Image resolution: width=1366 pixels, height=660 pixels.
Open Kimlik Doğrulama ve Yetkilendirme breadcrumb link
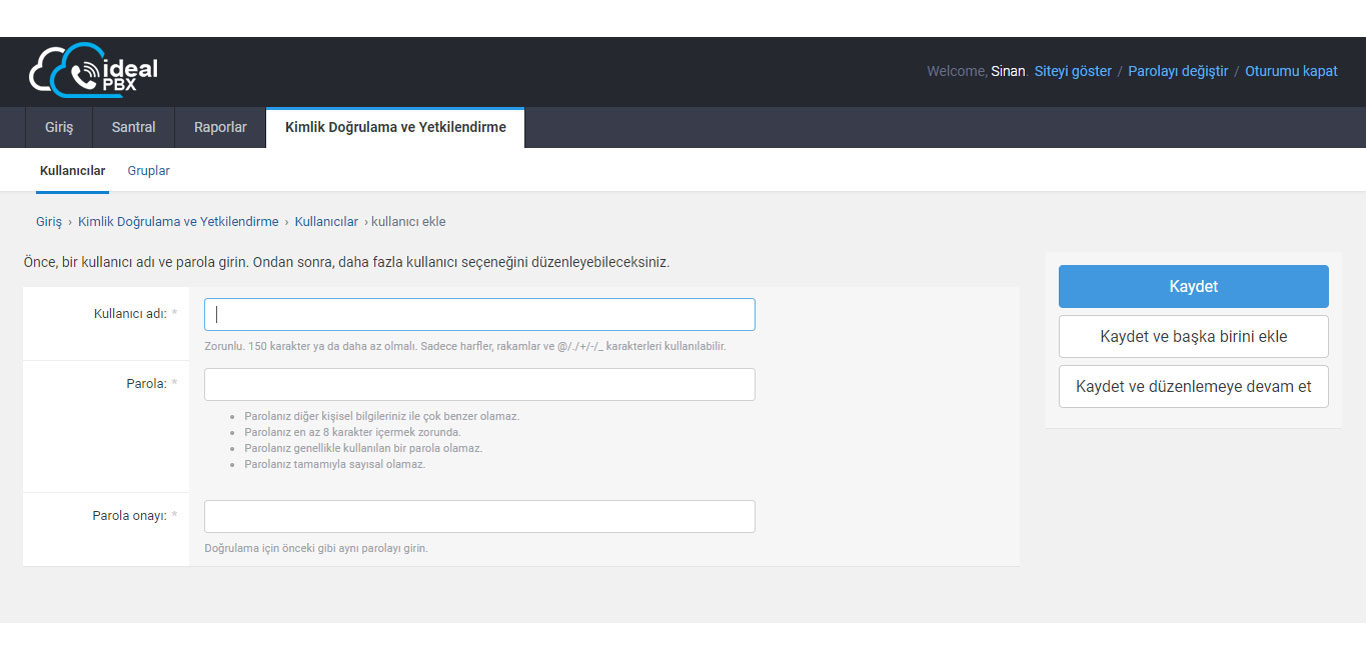tap(178, 222)
